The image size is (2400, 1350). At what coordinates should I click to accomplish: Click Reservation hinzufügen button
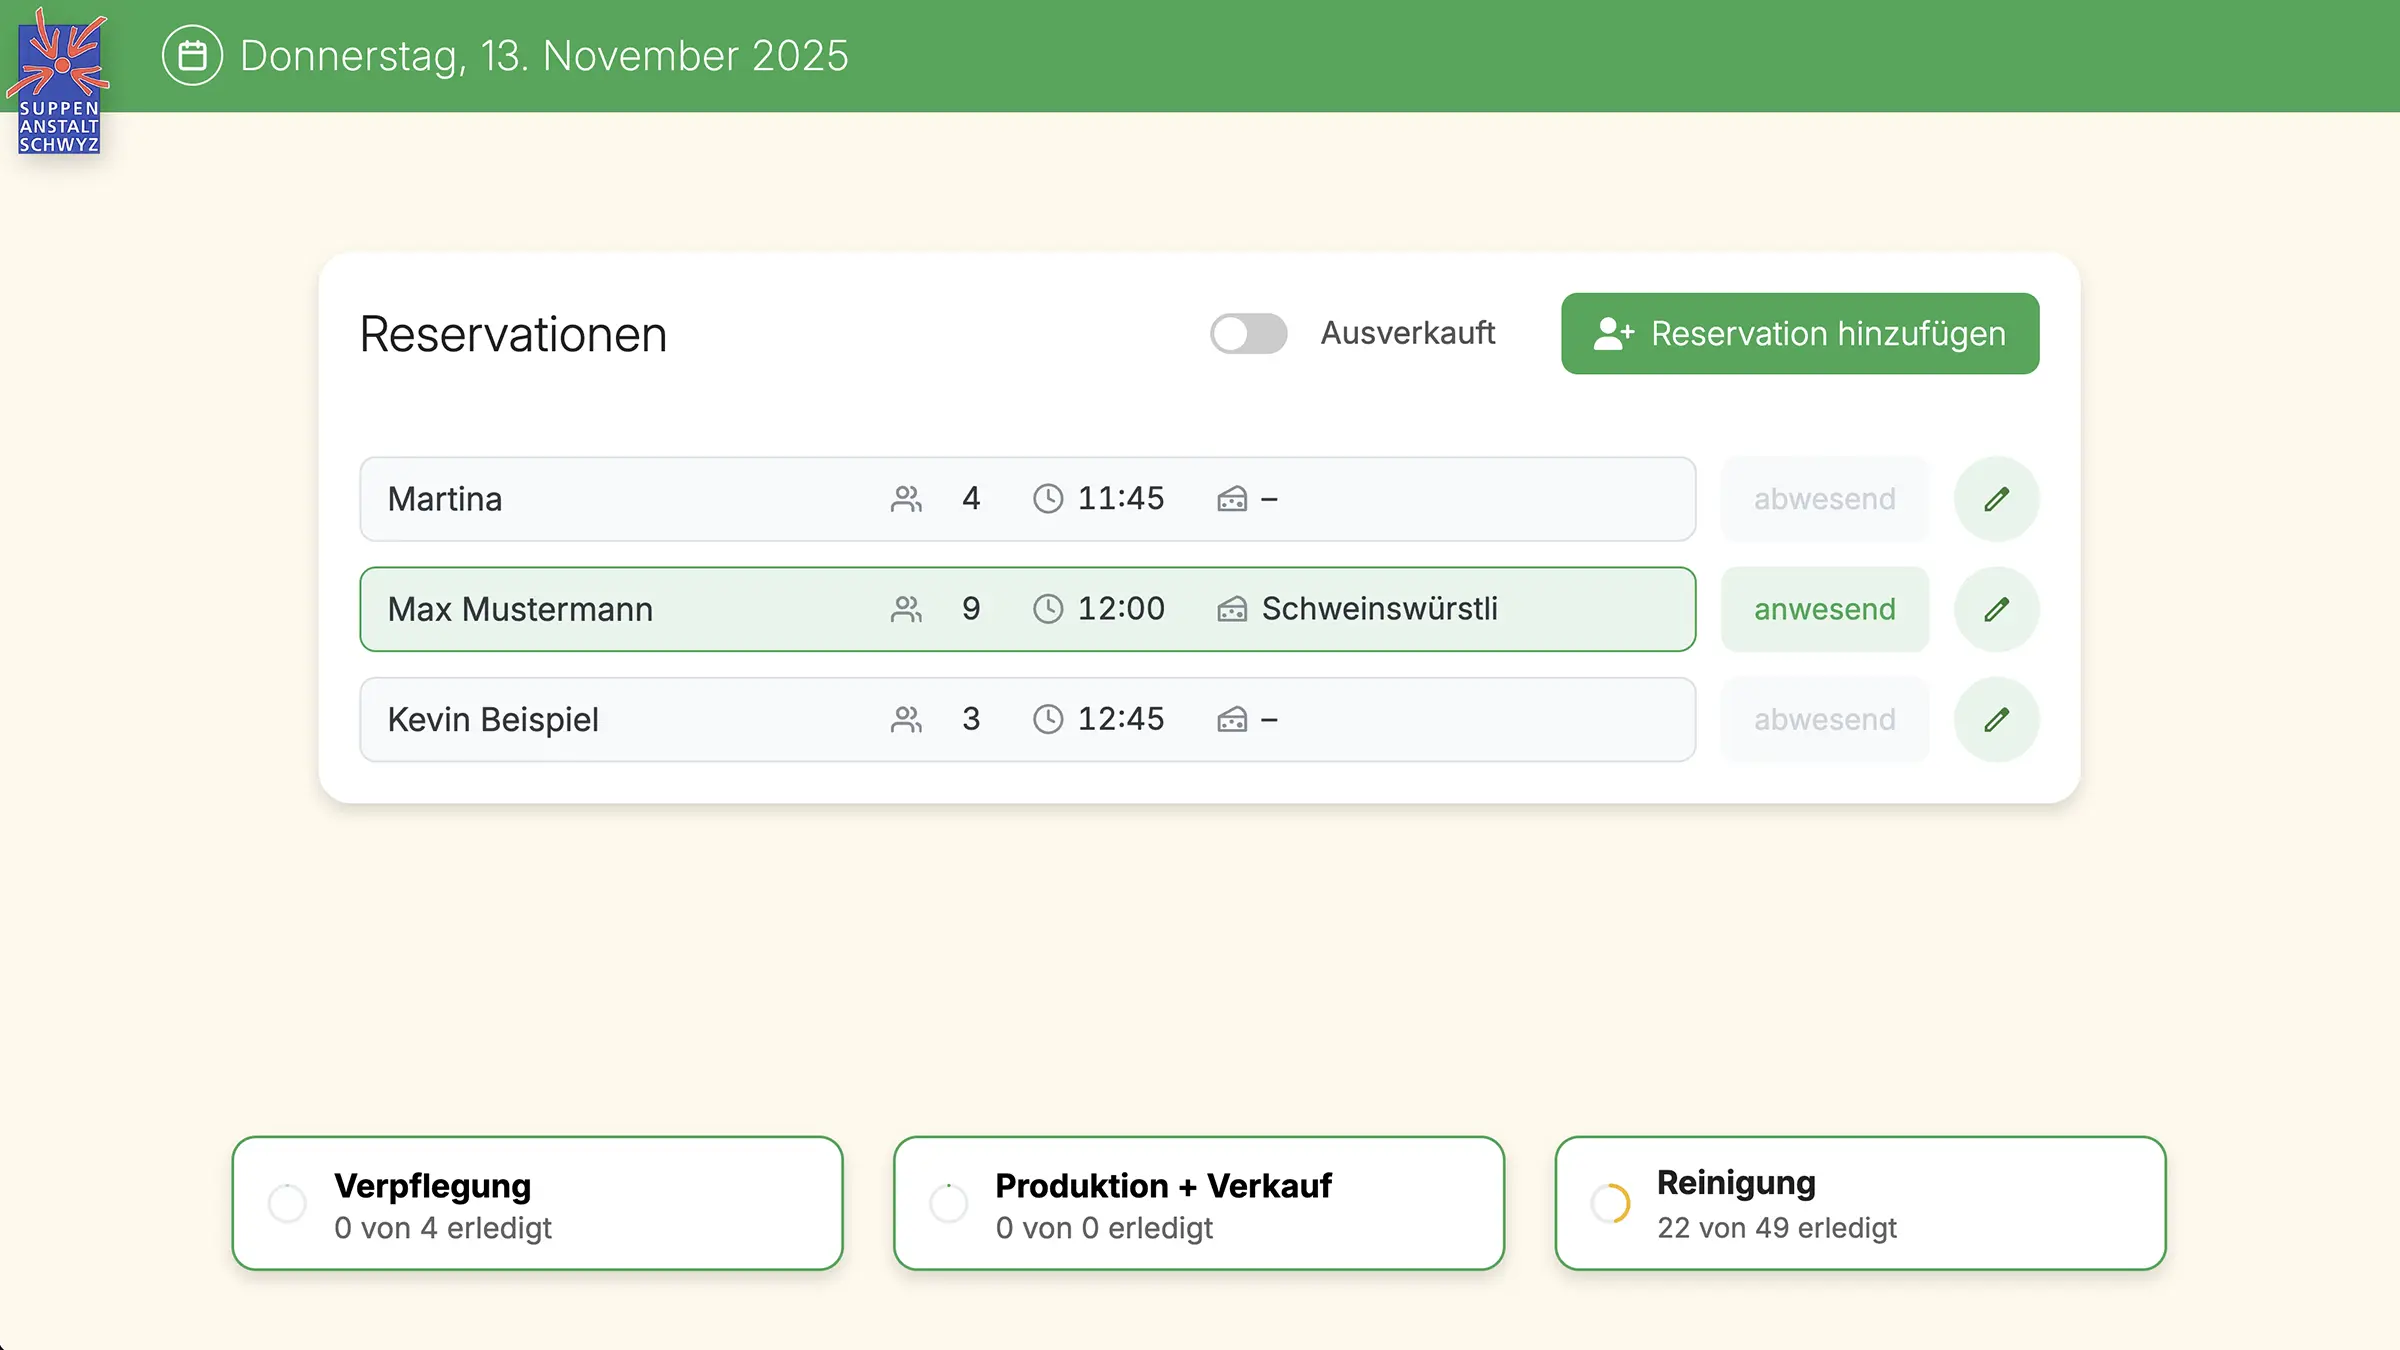coord(1800,333)
